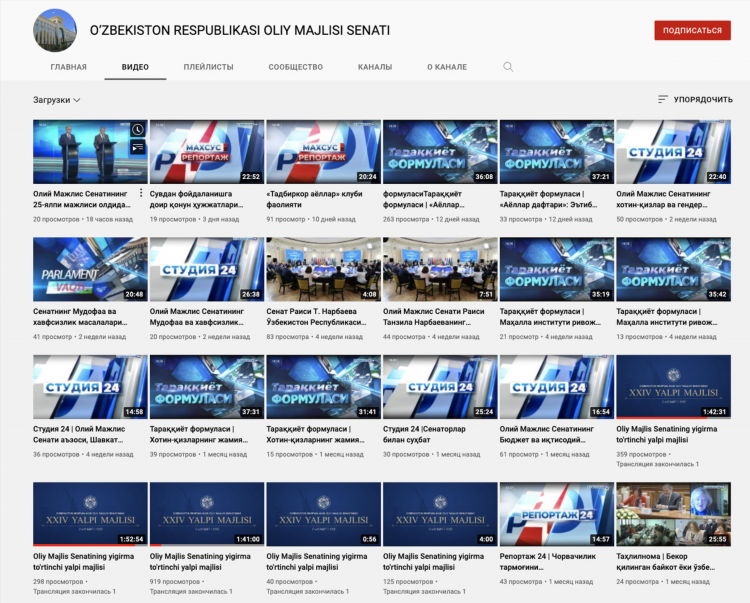Open the channel title O'ZBEKISTON RESPUBLIKASI OLIY MAJLISI SENATI
The image size is (750, 603).
240,30
